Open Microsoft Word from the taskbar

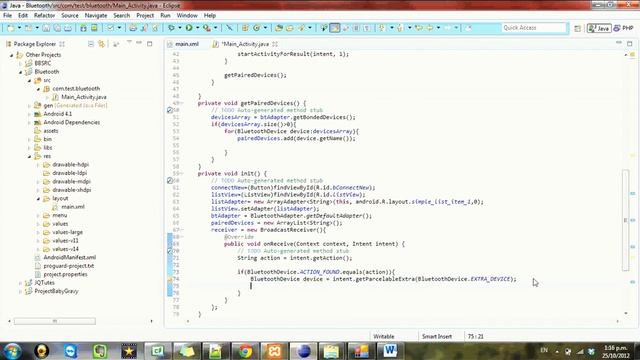click(390, 351)
